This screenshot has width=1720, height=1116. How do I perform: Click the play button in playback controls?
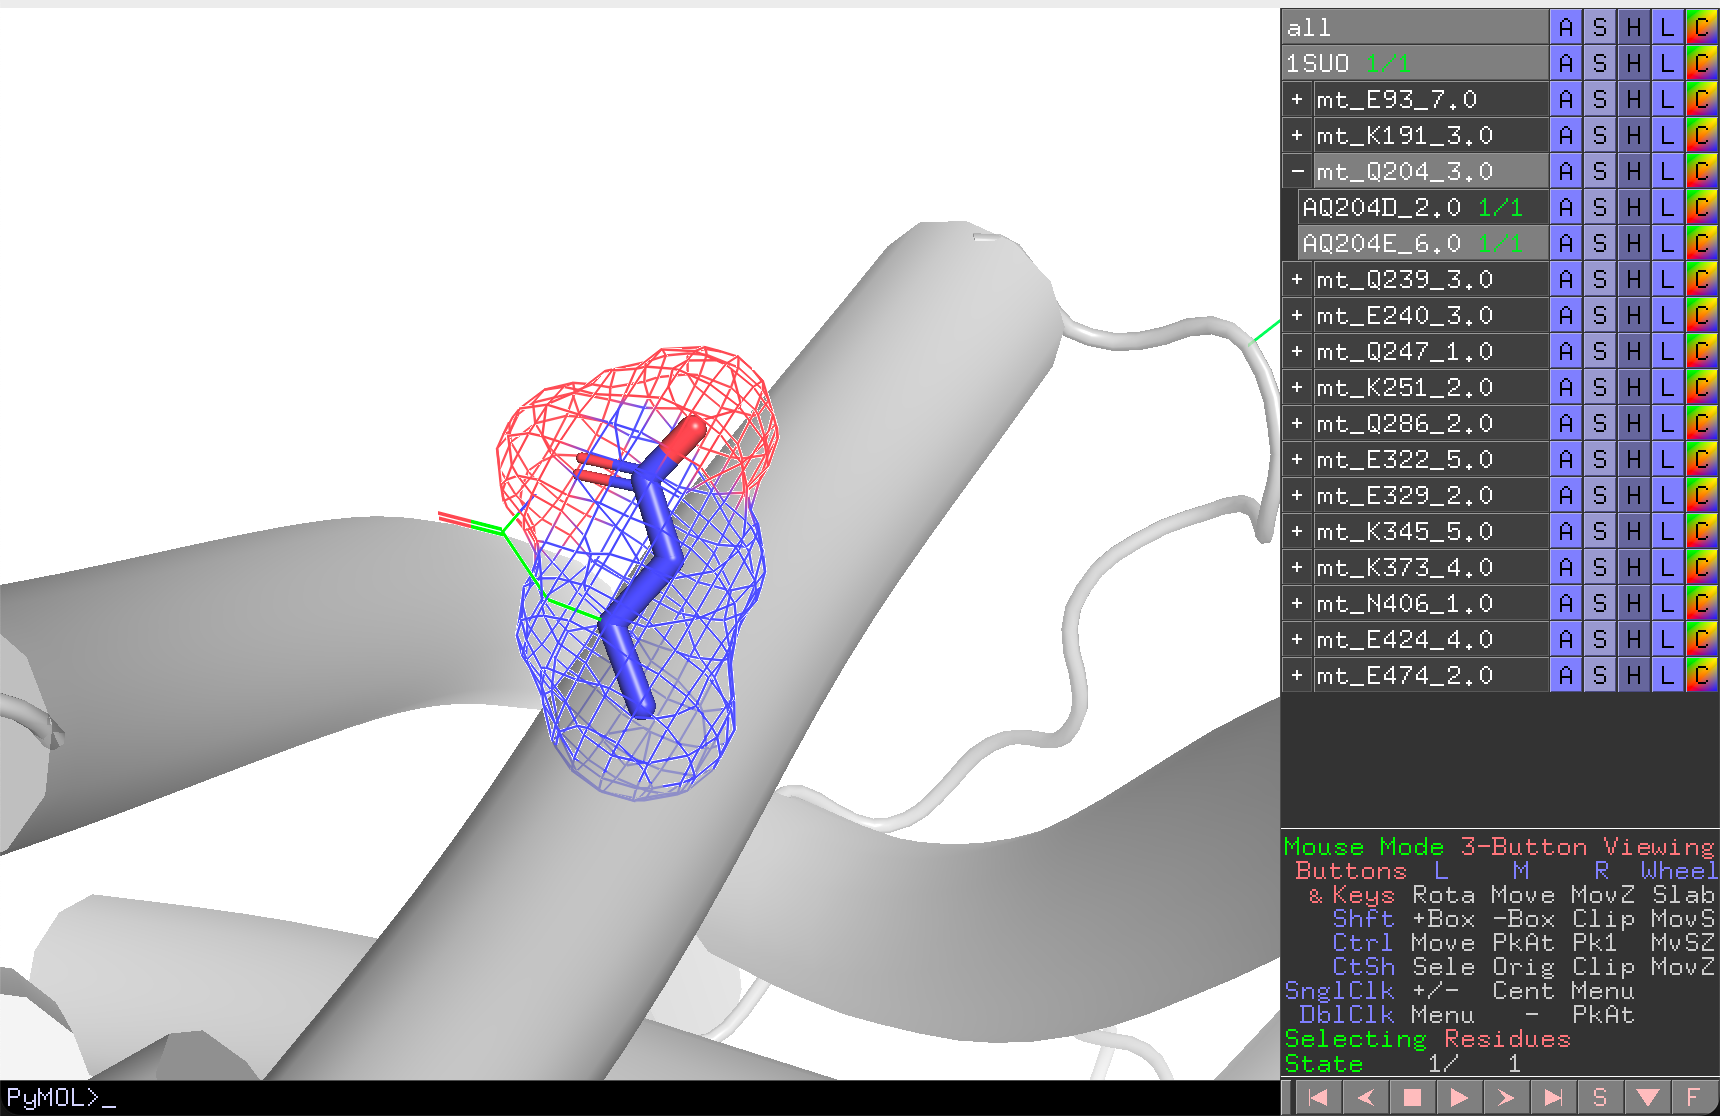click(x=1459, y=1097)
